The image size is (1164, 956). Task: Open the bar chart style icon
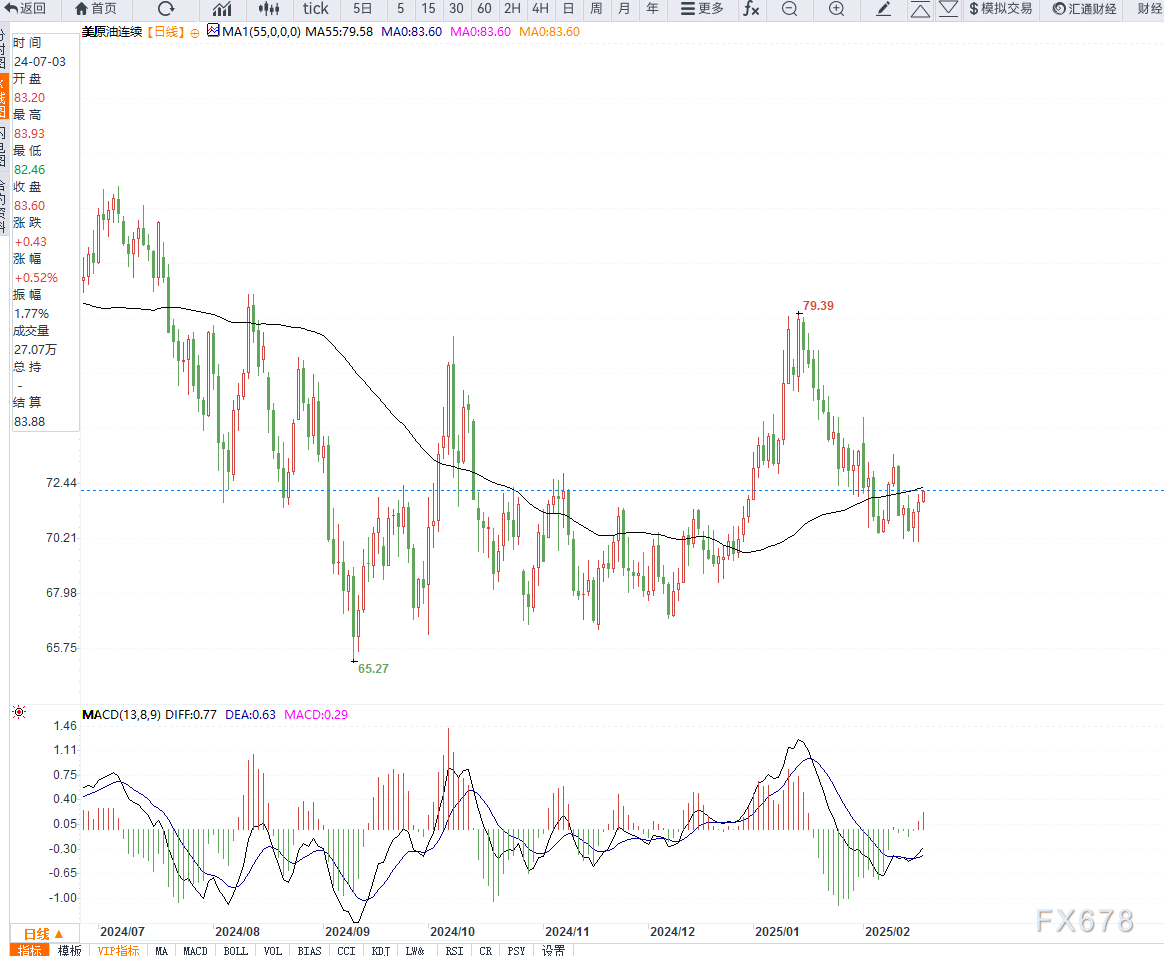click(x=222, y=9)
